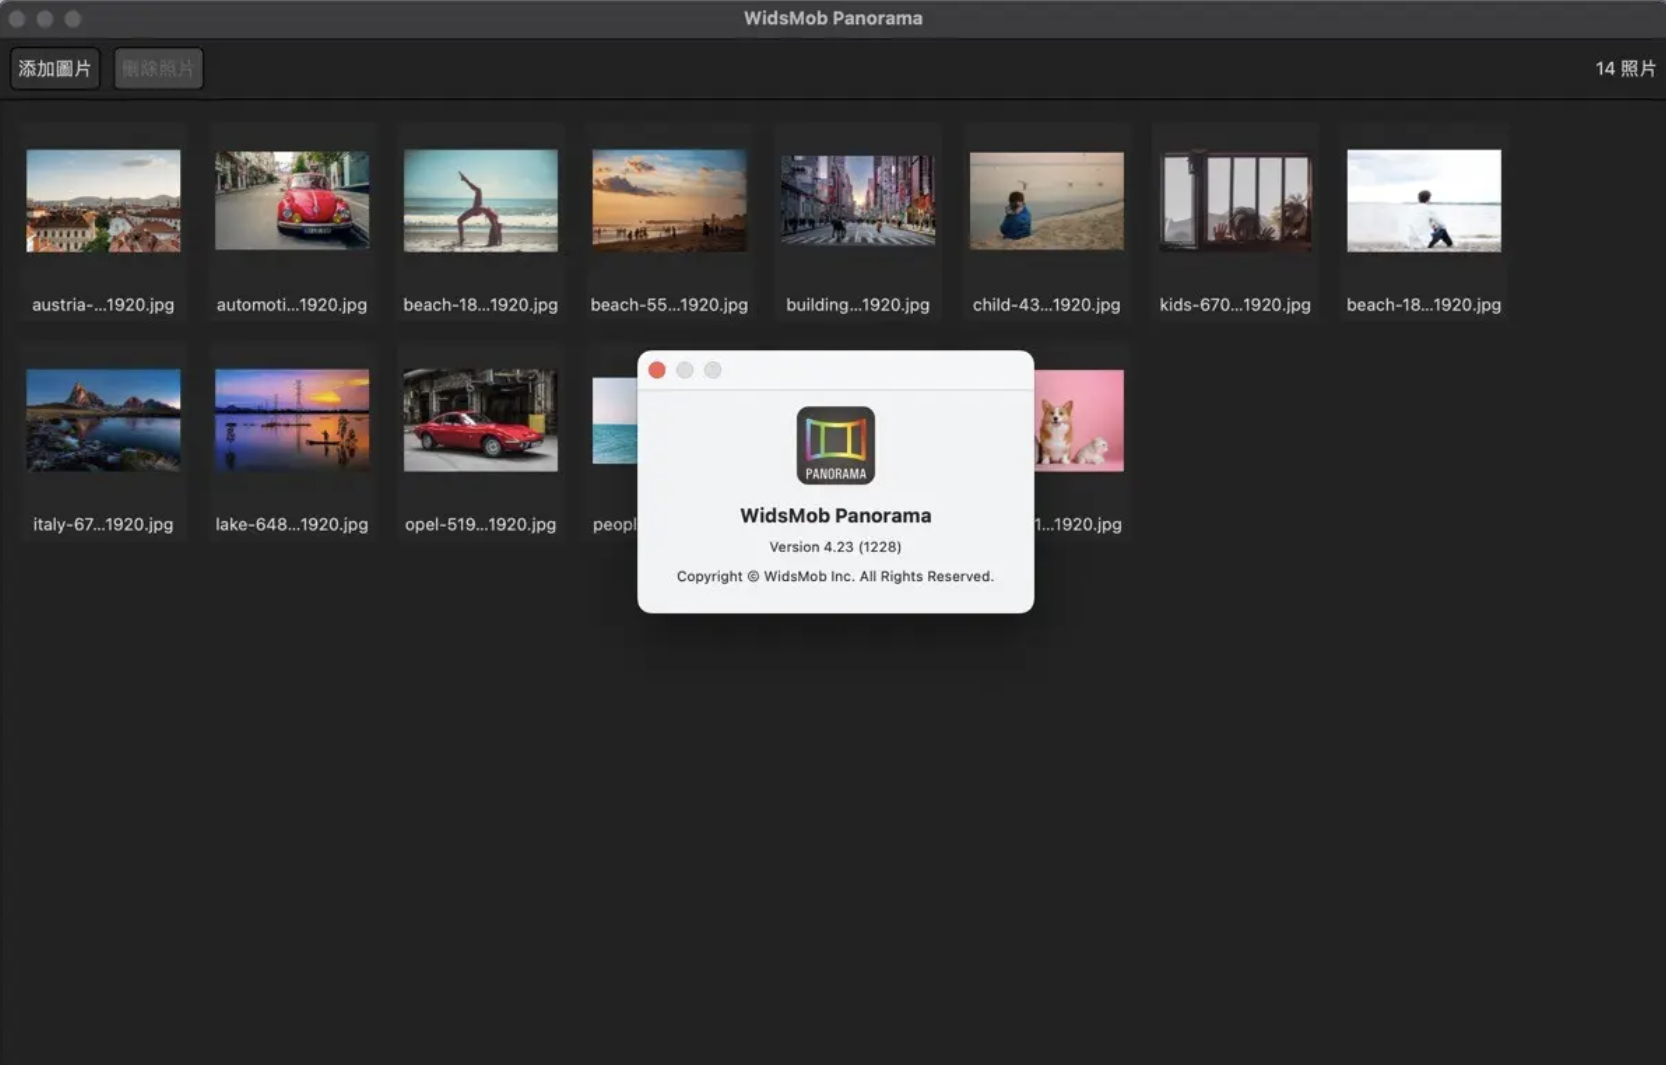The image size is (1666, 1065).
Task: Click the WidsMob Panorama window title
Action: (833, 17)
